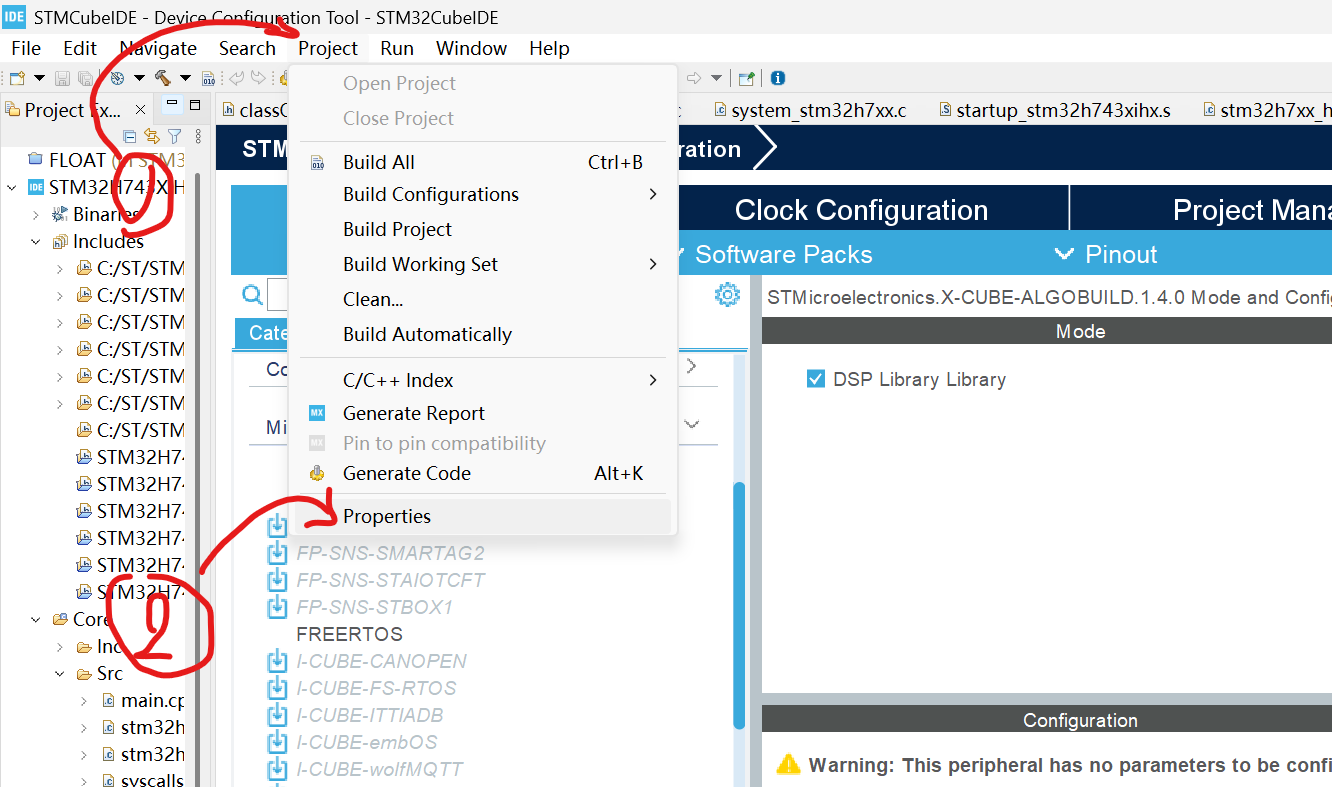Click the Project Explorer filter funnel icon
The width and height of the screenshot is (1332, 787).
tap(174, 136)
